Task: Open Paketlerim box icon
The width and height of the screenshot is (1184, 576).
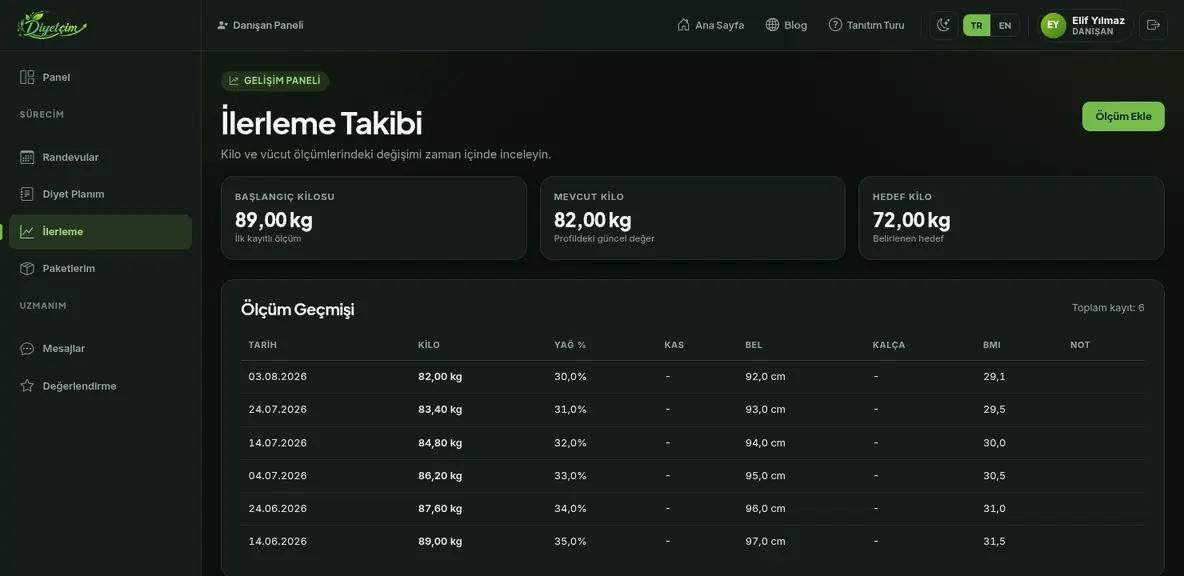Action: (27, 268)
